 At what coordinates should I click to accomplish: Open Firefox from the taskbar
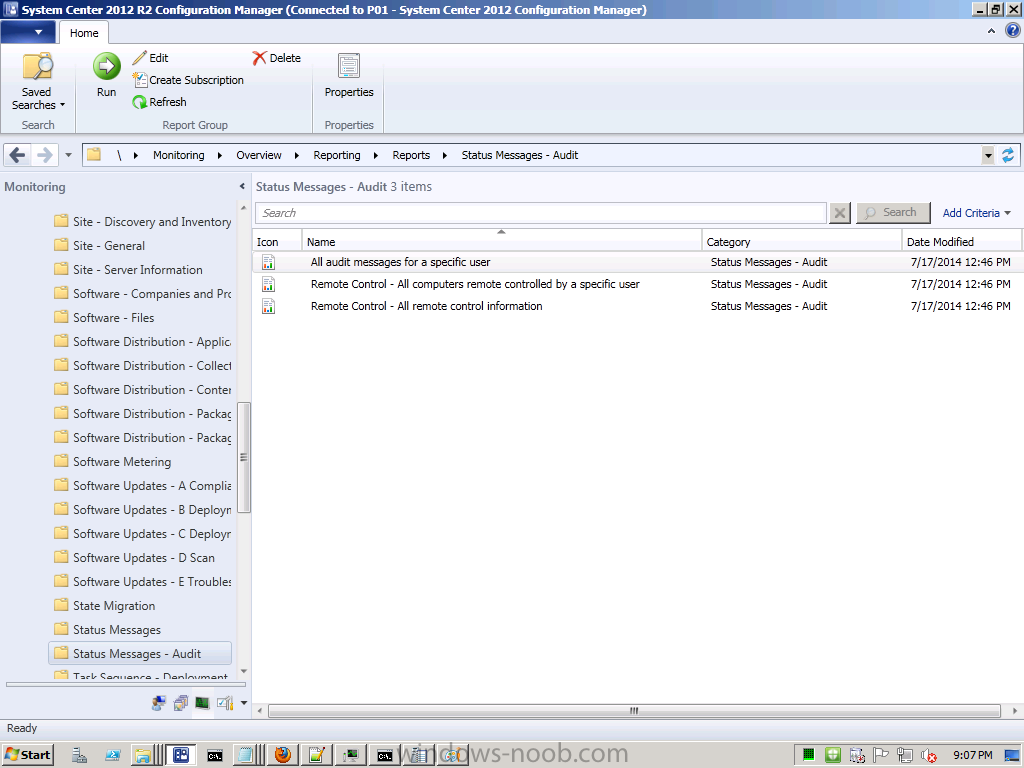pos(283,755)
